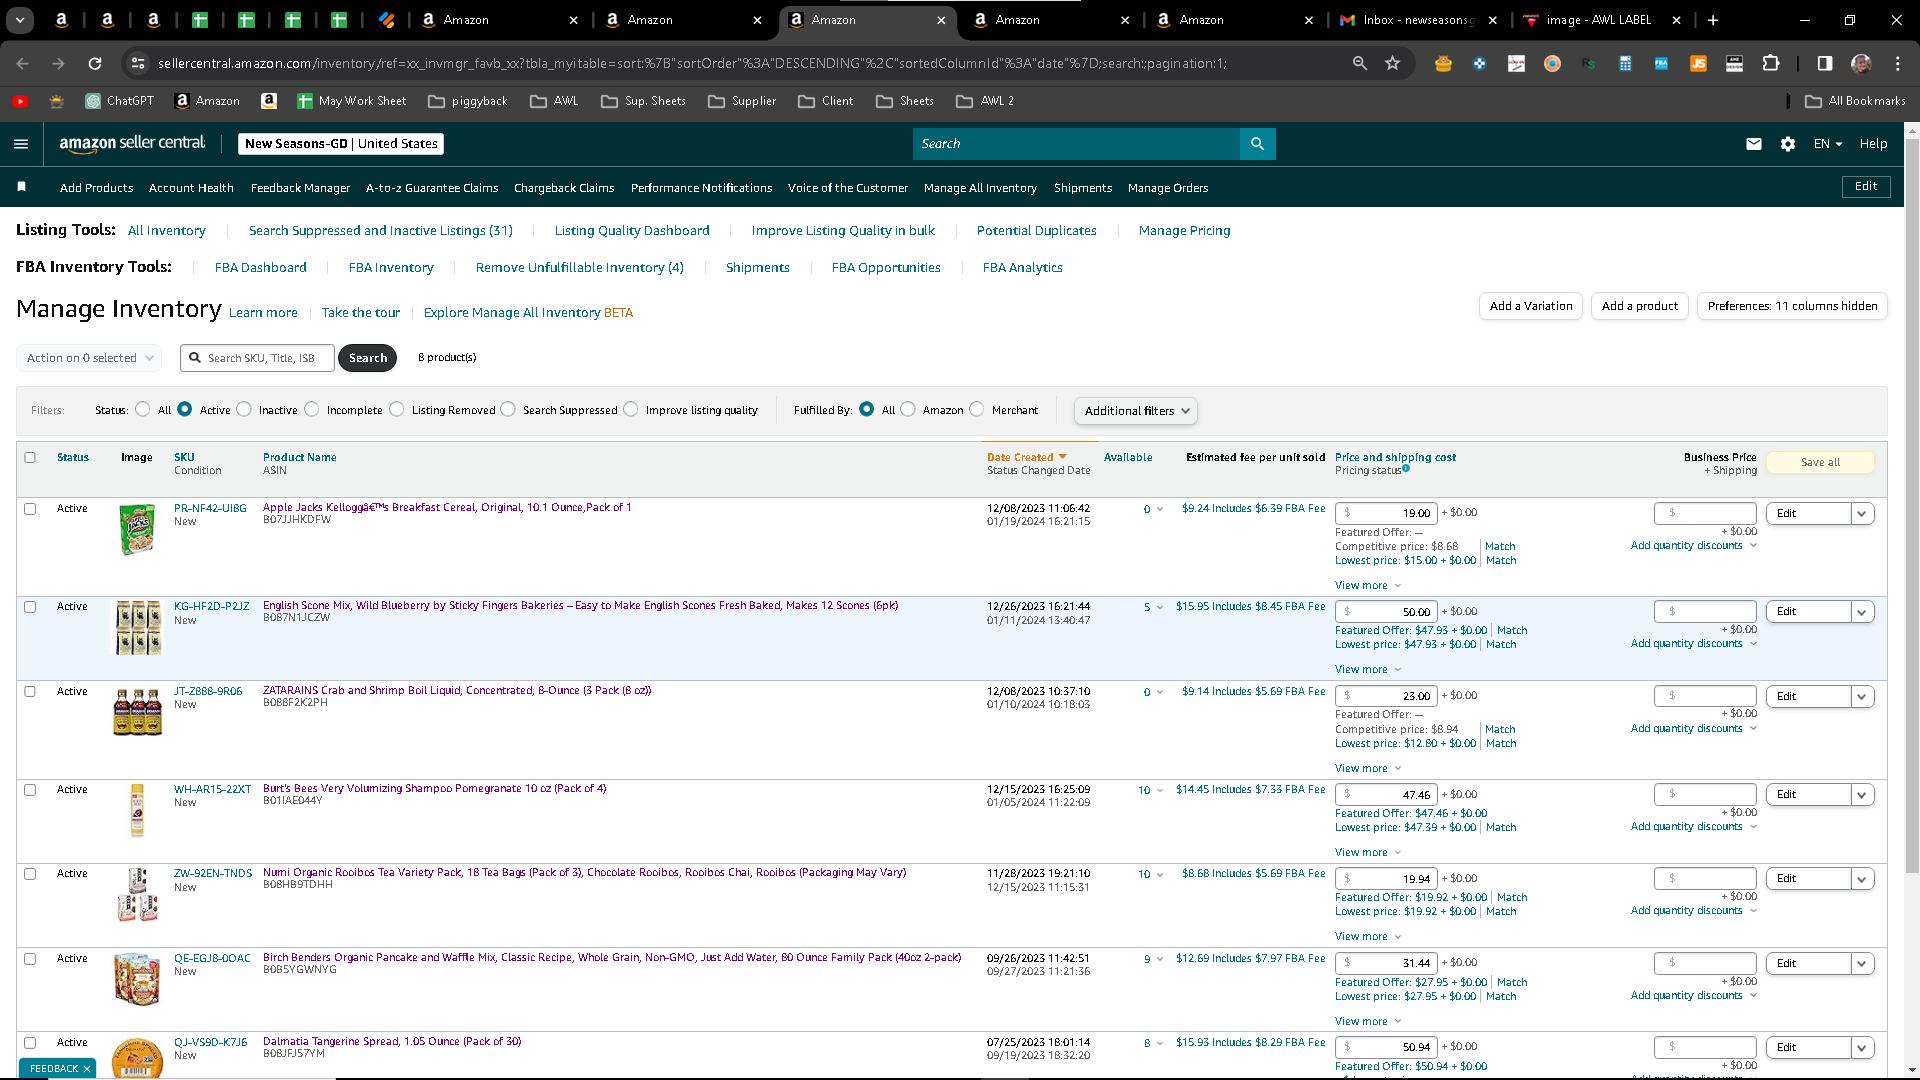The height and width of the screenshot is (1080, 1920).
Task: Click the Add a Variation button
Action: pos(1531,306)
